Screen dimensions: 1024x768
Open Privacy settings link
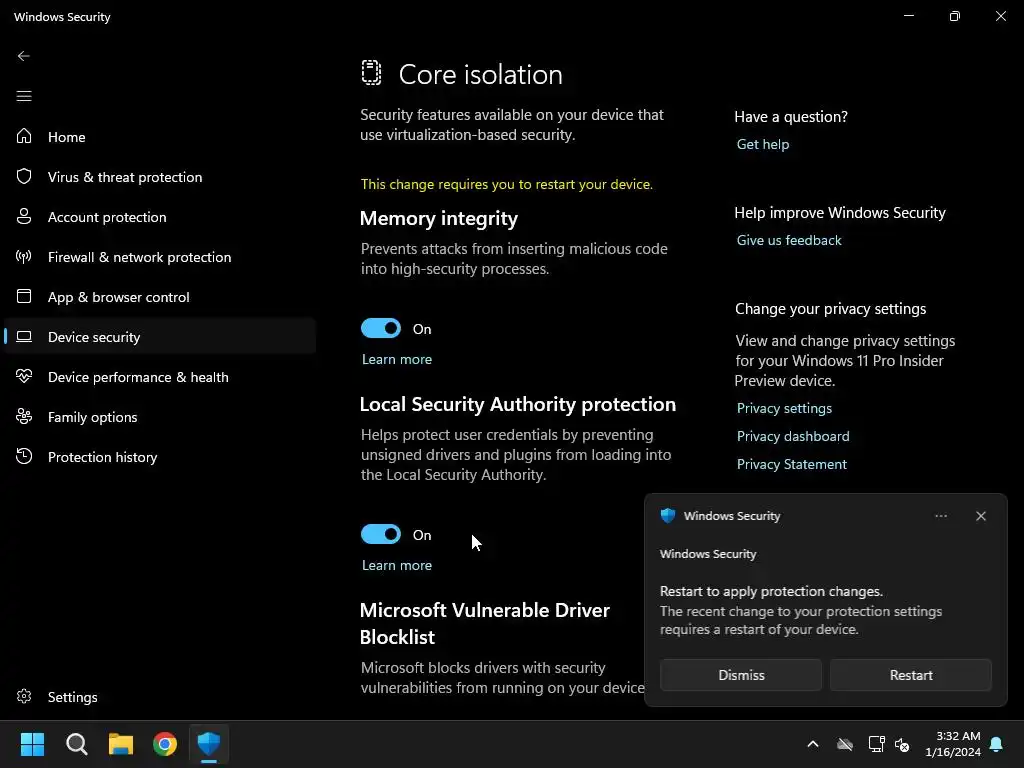click(x=784, y=408)
